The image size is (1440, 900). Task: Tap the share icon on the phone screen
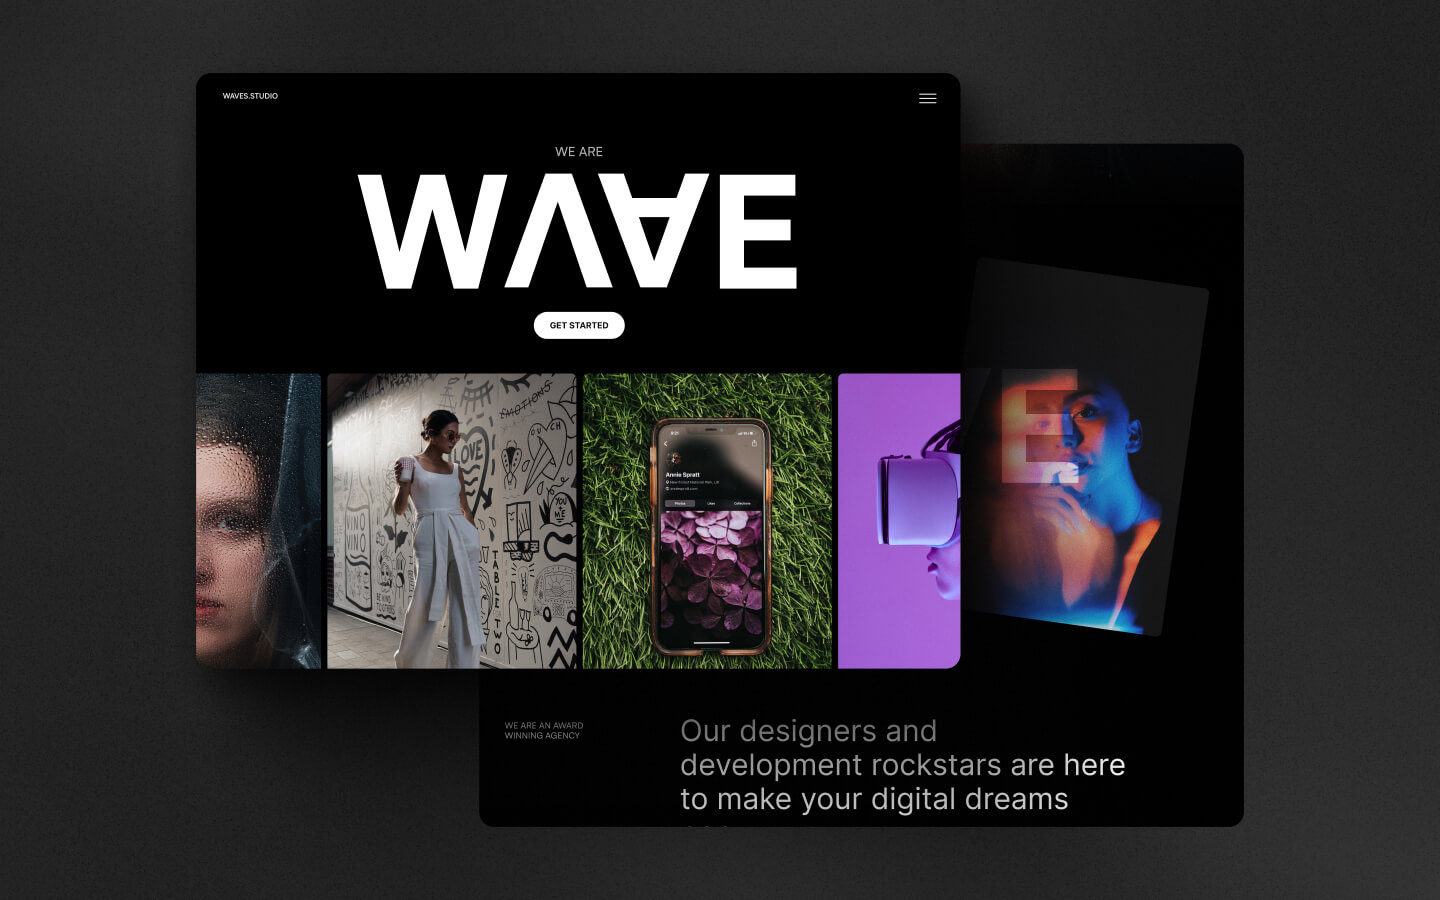(754, 444)
